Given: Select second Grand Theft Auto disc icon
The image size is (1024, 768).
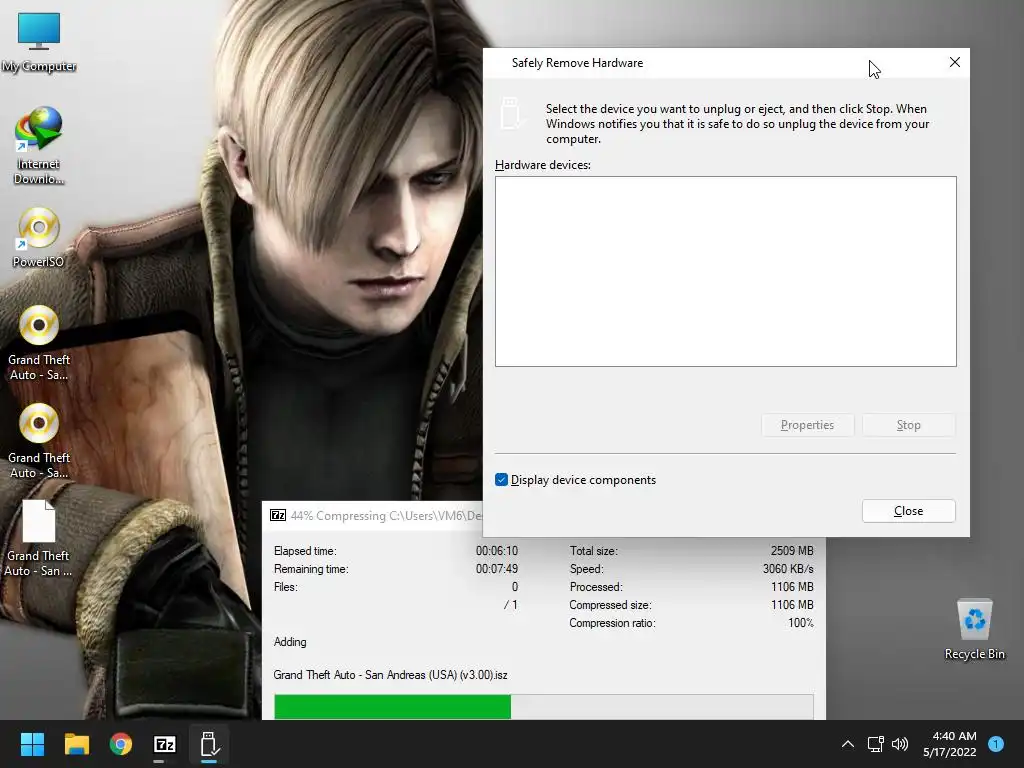Looking at the screenshot, I should 39,441.
